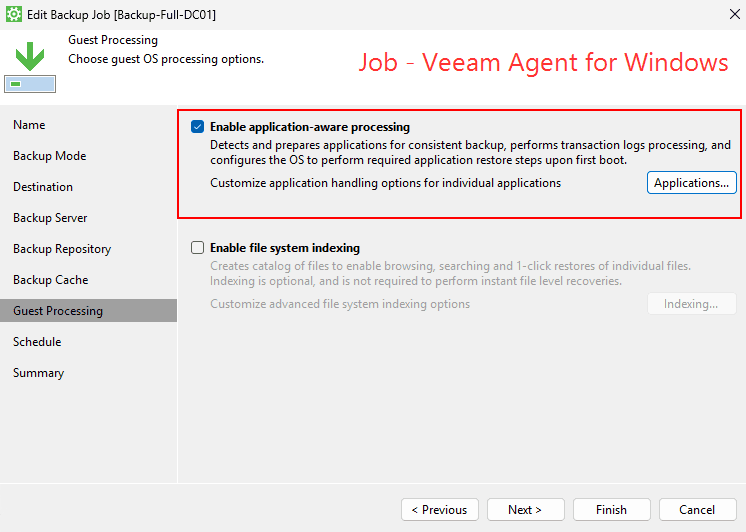Screen dimensions: 746x532
Task: Click 'Enable application-aware processing' label
Action: 310,127
